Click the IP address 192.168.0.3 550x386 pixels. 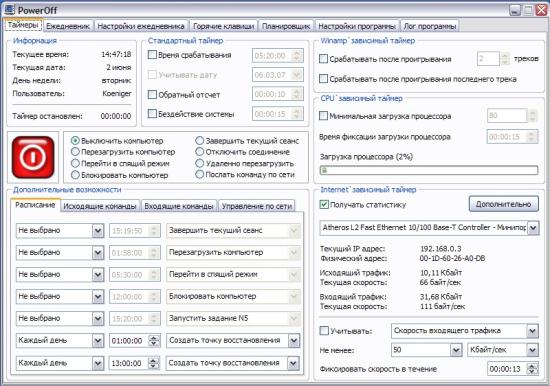point(441,249)
